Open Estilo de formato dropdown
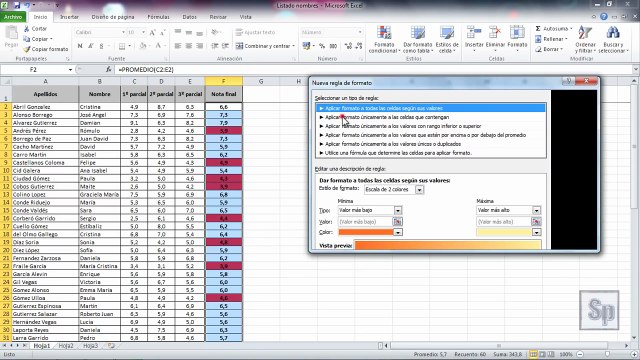 coord(419,189)
